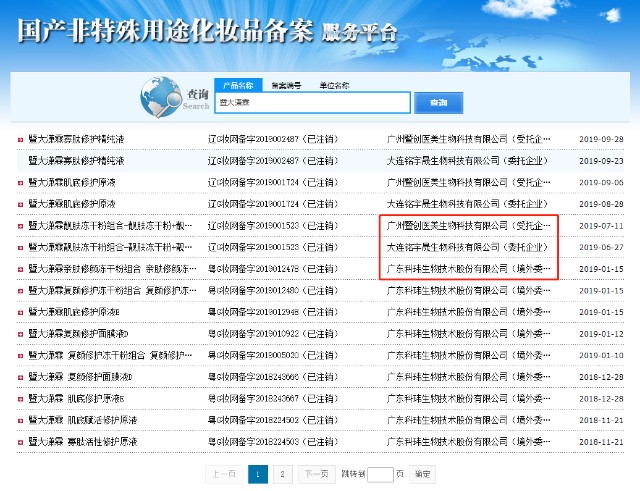Switch to the 备案编号 search tab

(286, 85)
